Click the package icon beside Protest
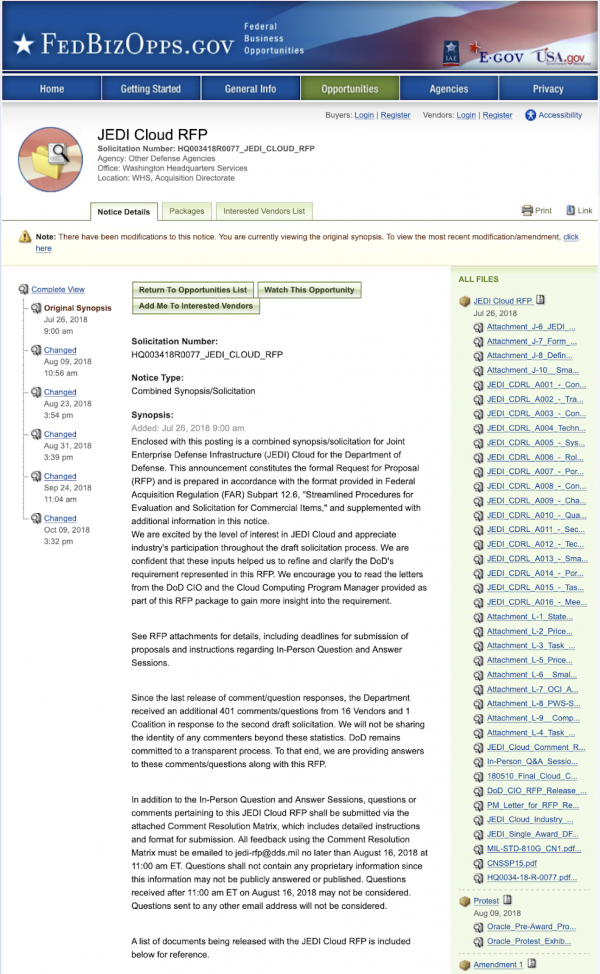This screenshot has width=600, height=974. (x=465, y=901)
